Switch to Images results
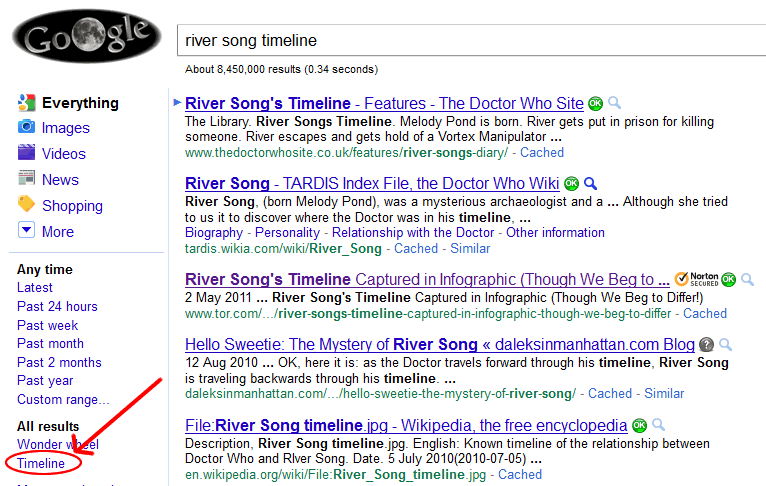This screenshot has height=486, width=766. [65, 128]
